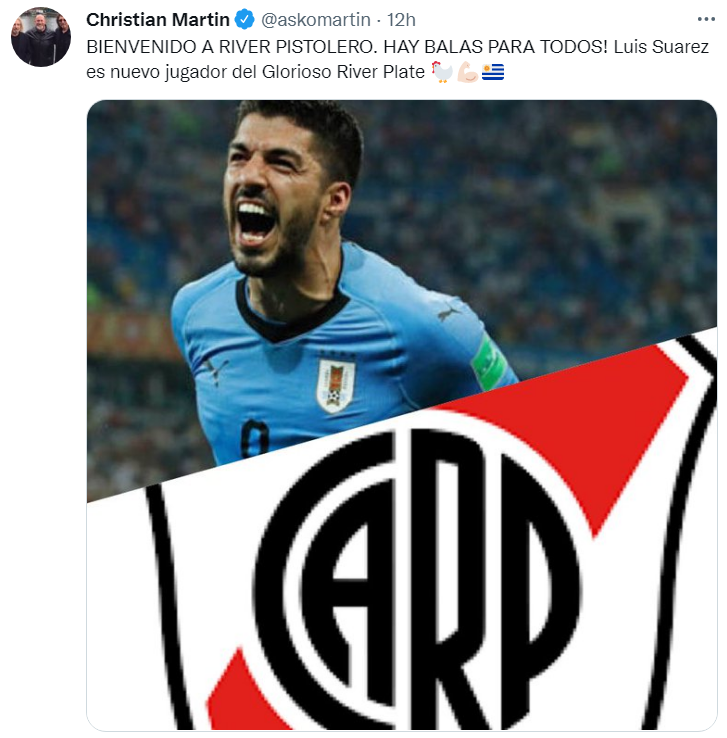Open Christian Martin's round profile avatar
The image size is (727, 738).
pyautogui.click(x=41, y=37)
